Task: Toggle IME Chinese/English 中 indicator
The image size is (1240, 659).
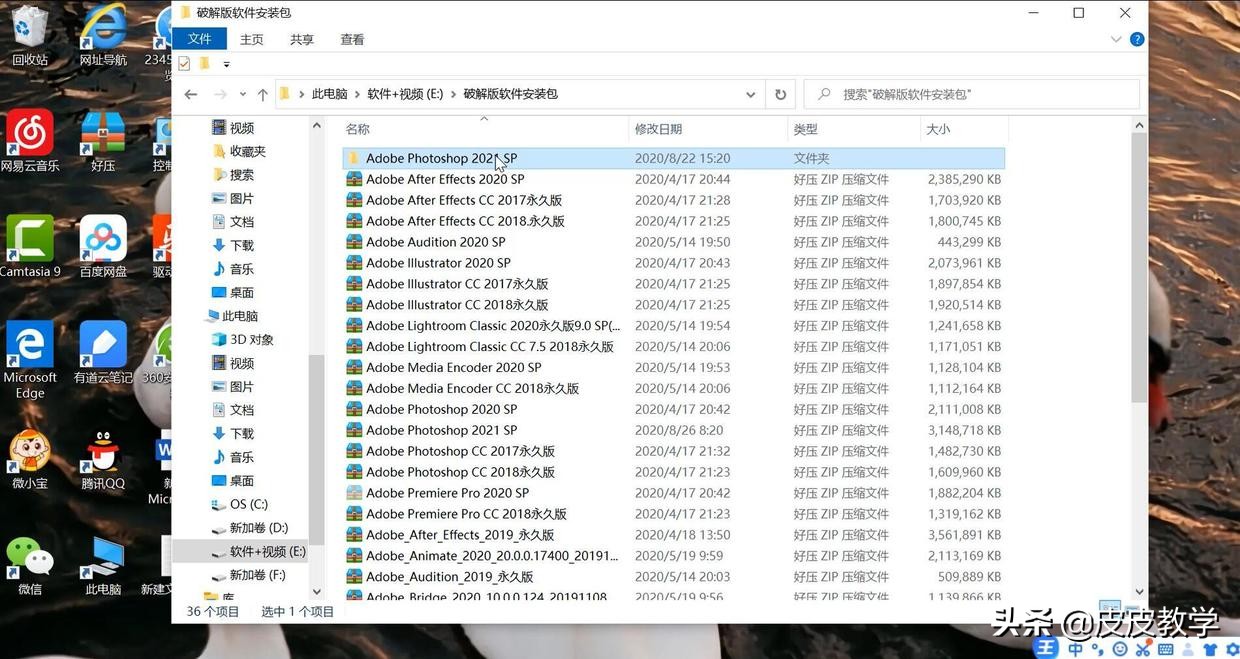Action: [1075, 648]
